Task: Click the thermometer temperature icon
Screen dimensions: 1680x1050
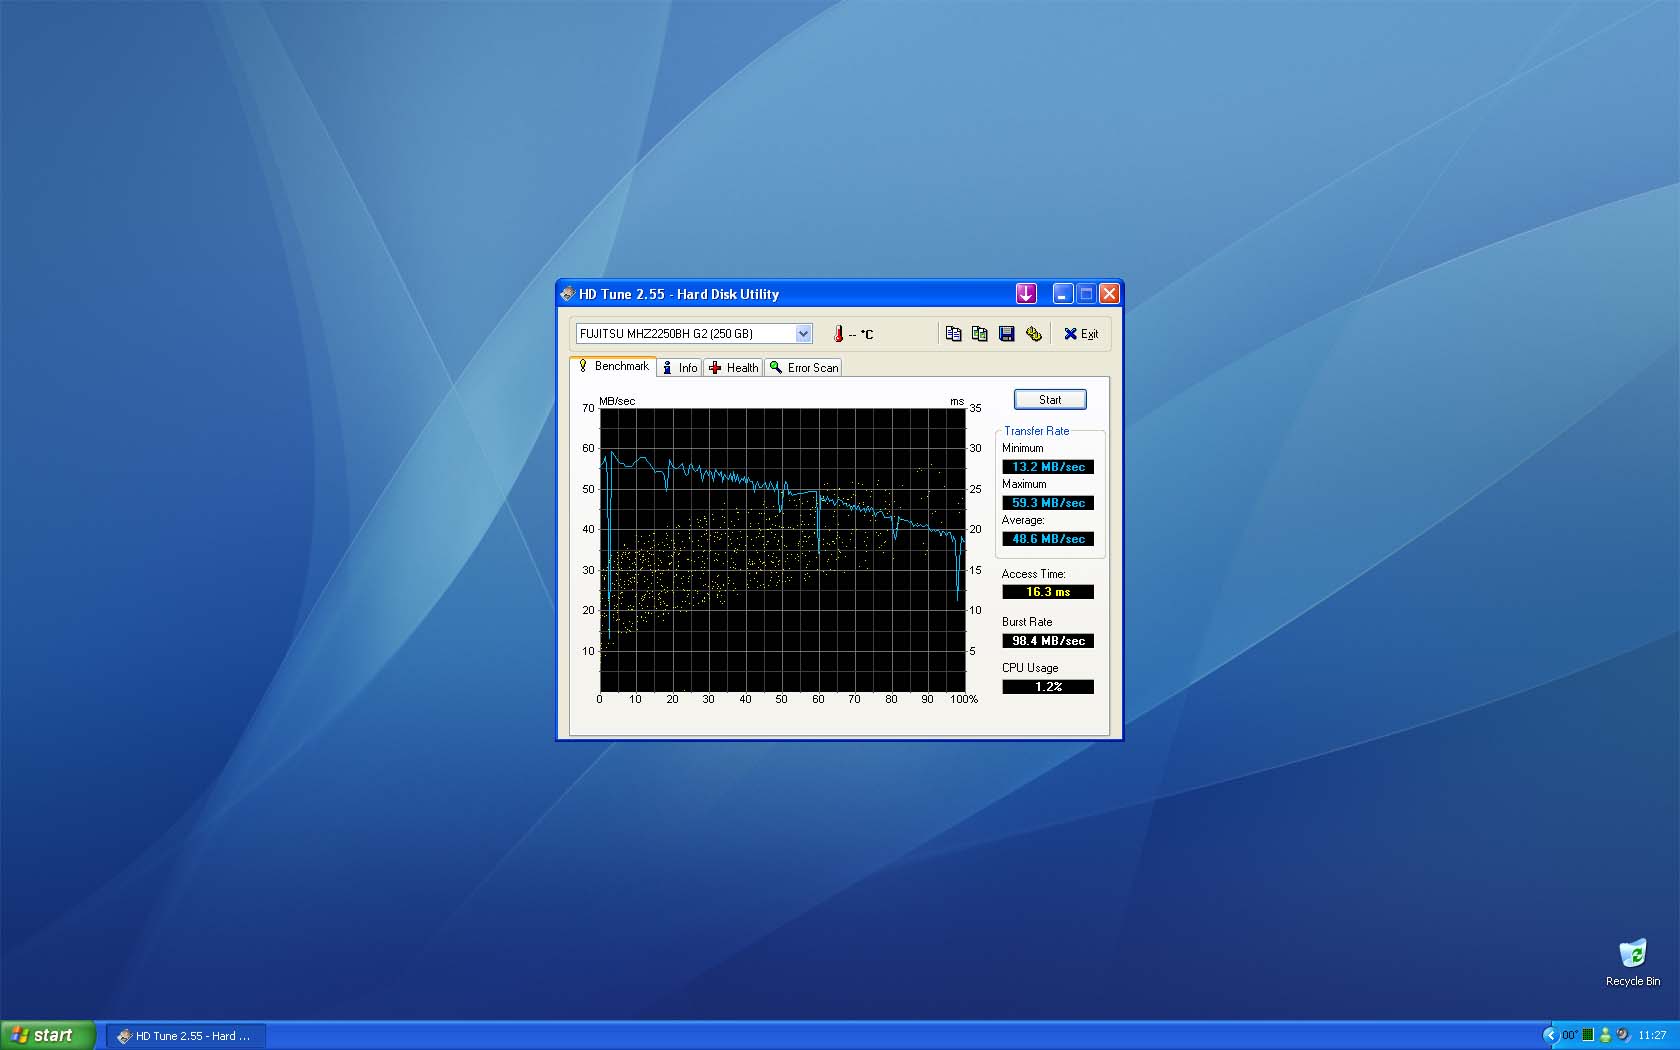Action: 839,334
